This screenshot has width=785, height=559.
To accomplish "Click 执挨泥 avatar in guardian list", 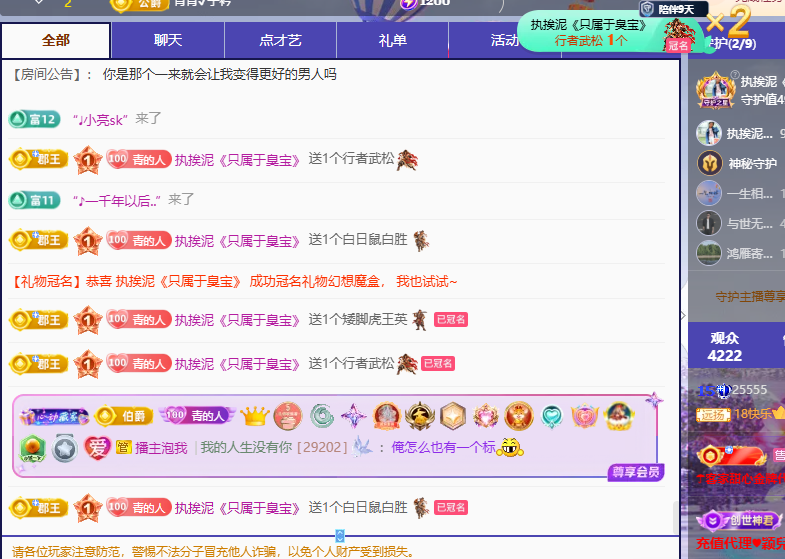I will tap(709, 133).
